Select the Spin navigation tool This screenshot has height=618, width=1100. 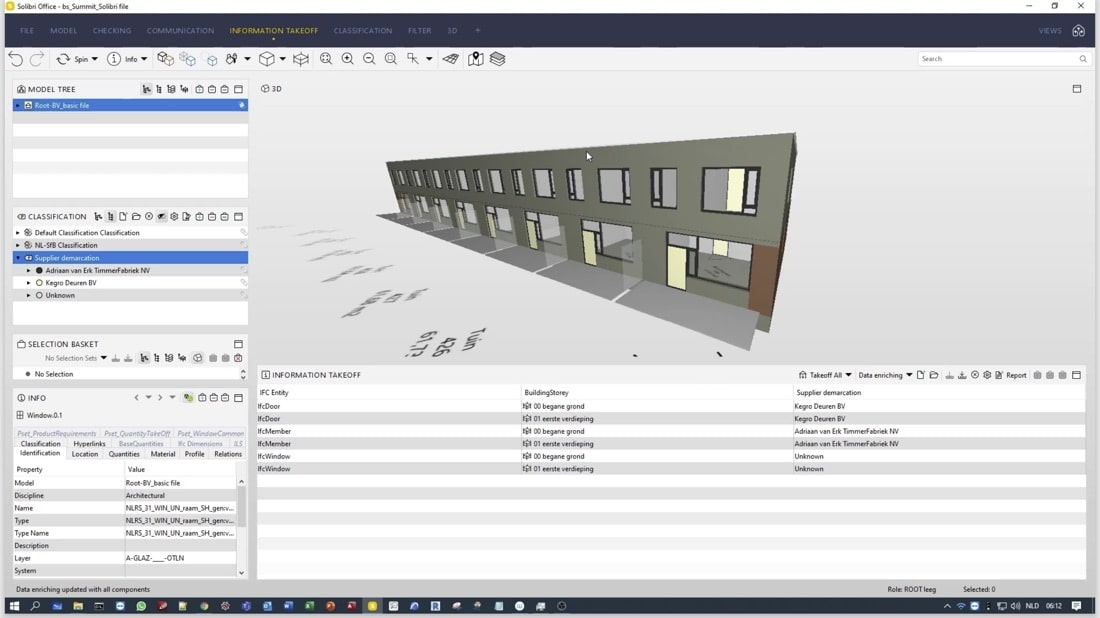[x=78, y=58]
